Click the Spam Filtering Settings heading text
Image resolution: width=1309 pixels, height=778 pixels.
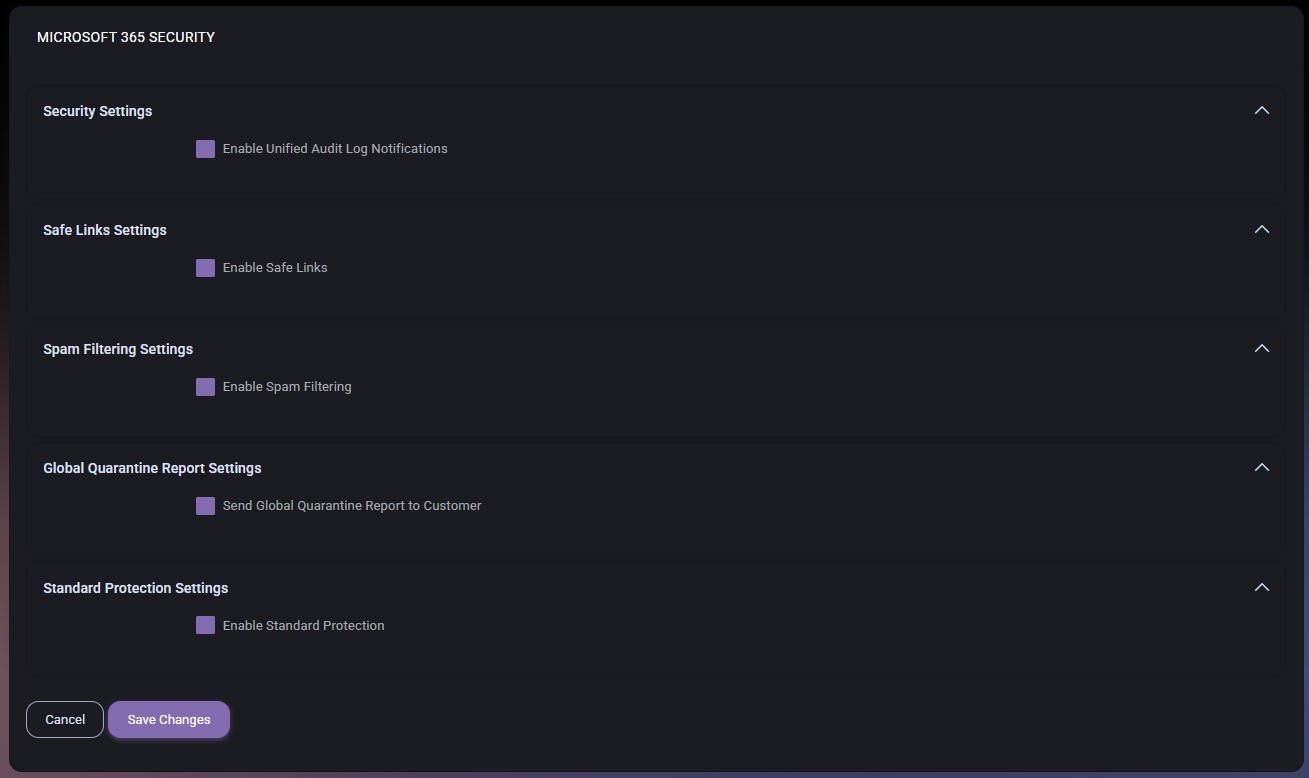pos(118,349)
